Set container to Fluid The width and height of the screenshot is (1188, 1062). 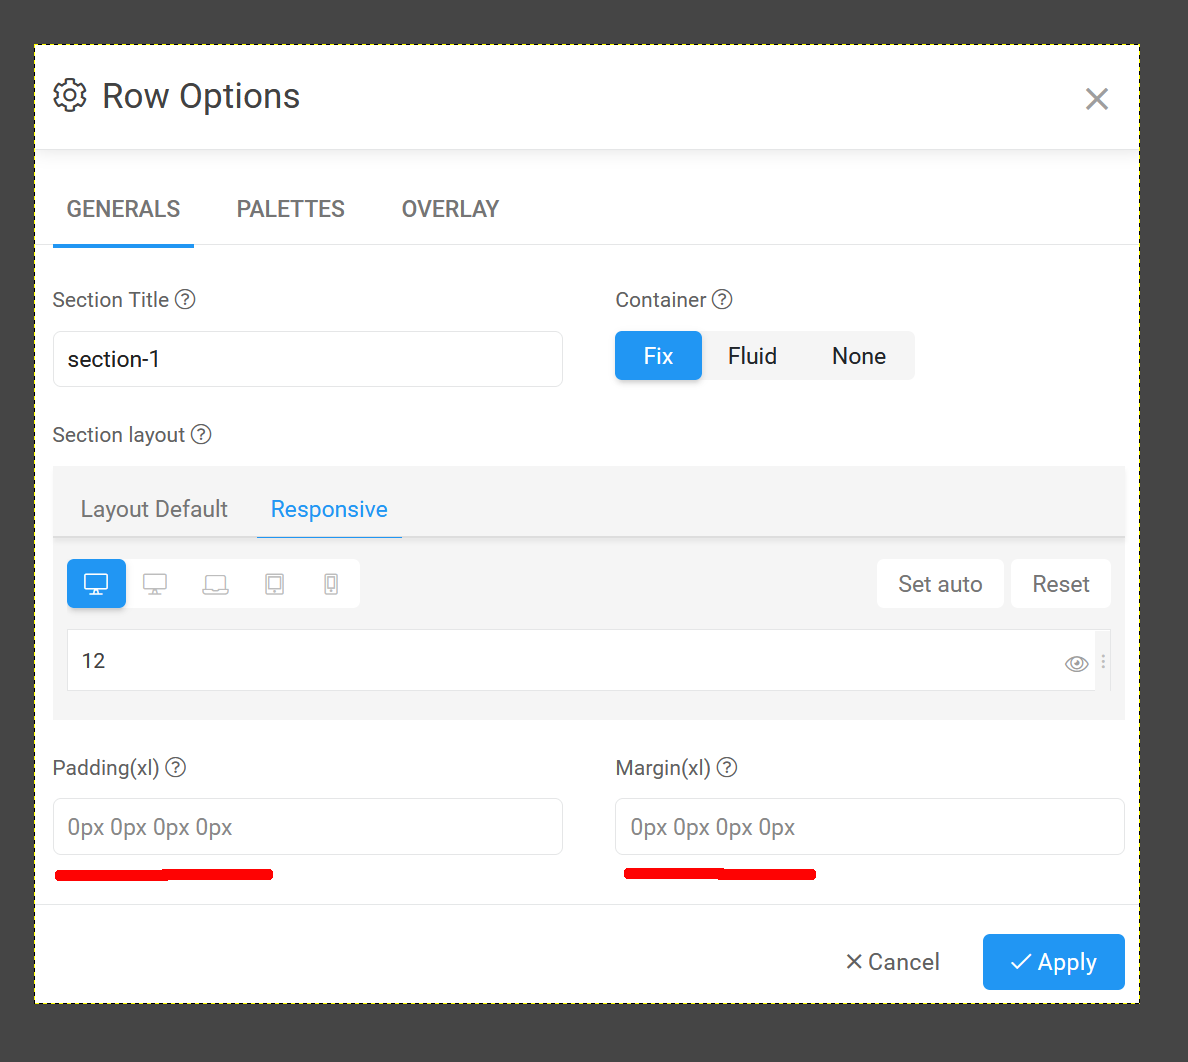pyautogui.click(x=752, y=356)
